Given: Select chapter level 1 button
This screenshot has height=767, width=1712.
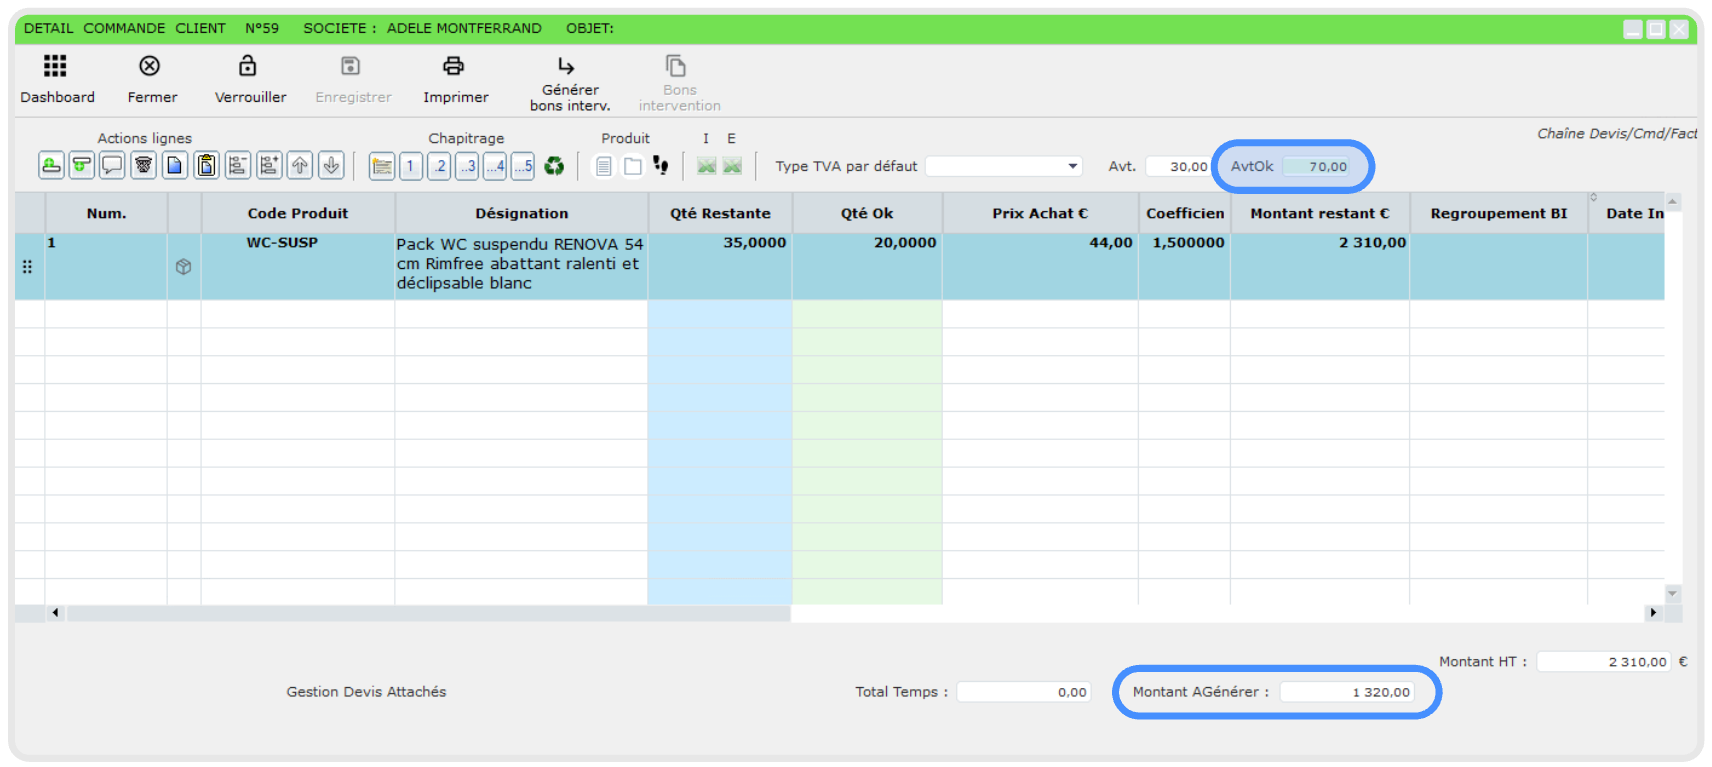Looking at the screenshot, I should pos(410,166).
